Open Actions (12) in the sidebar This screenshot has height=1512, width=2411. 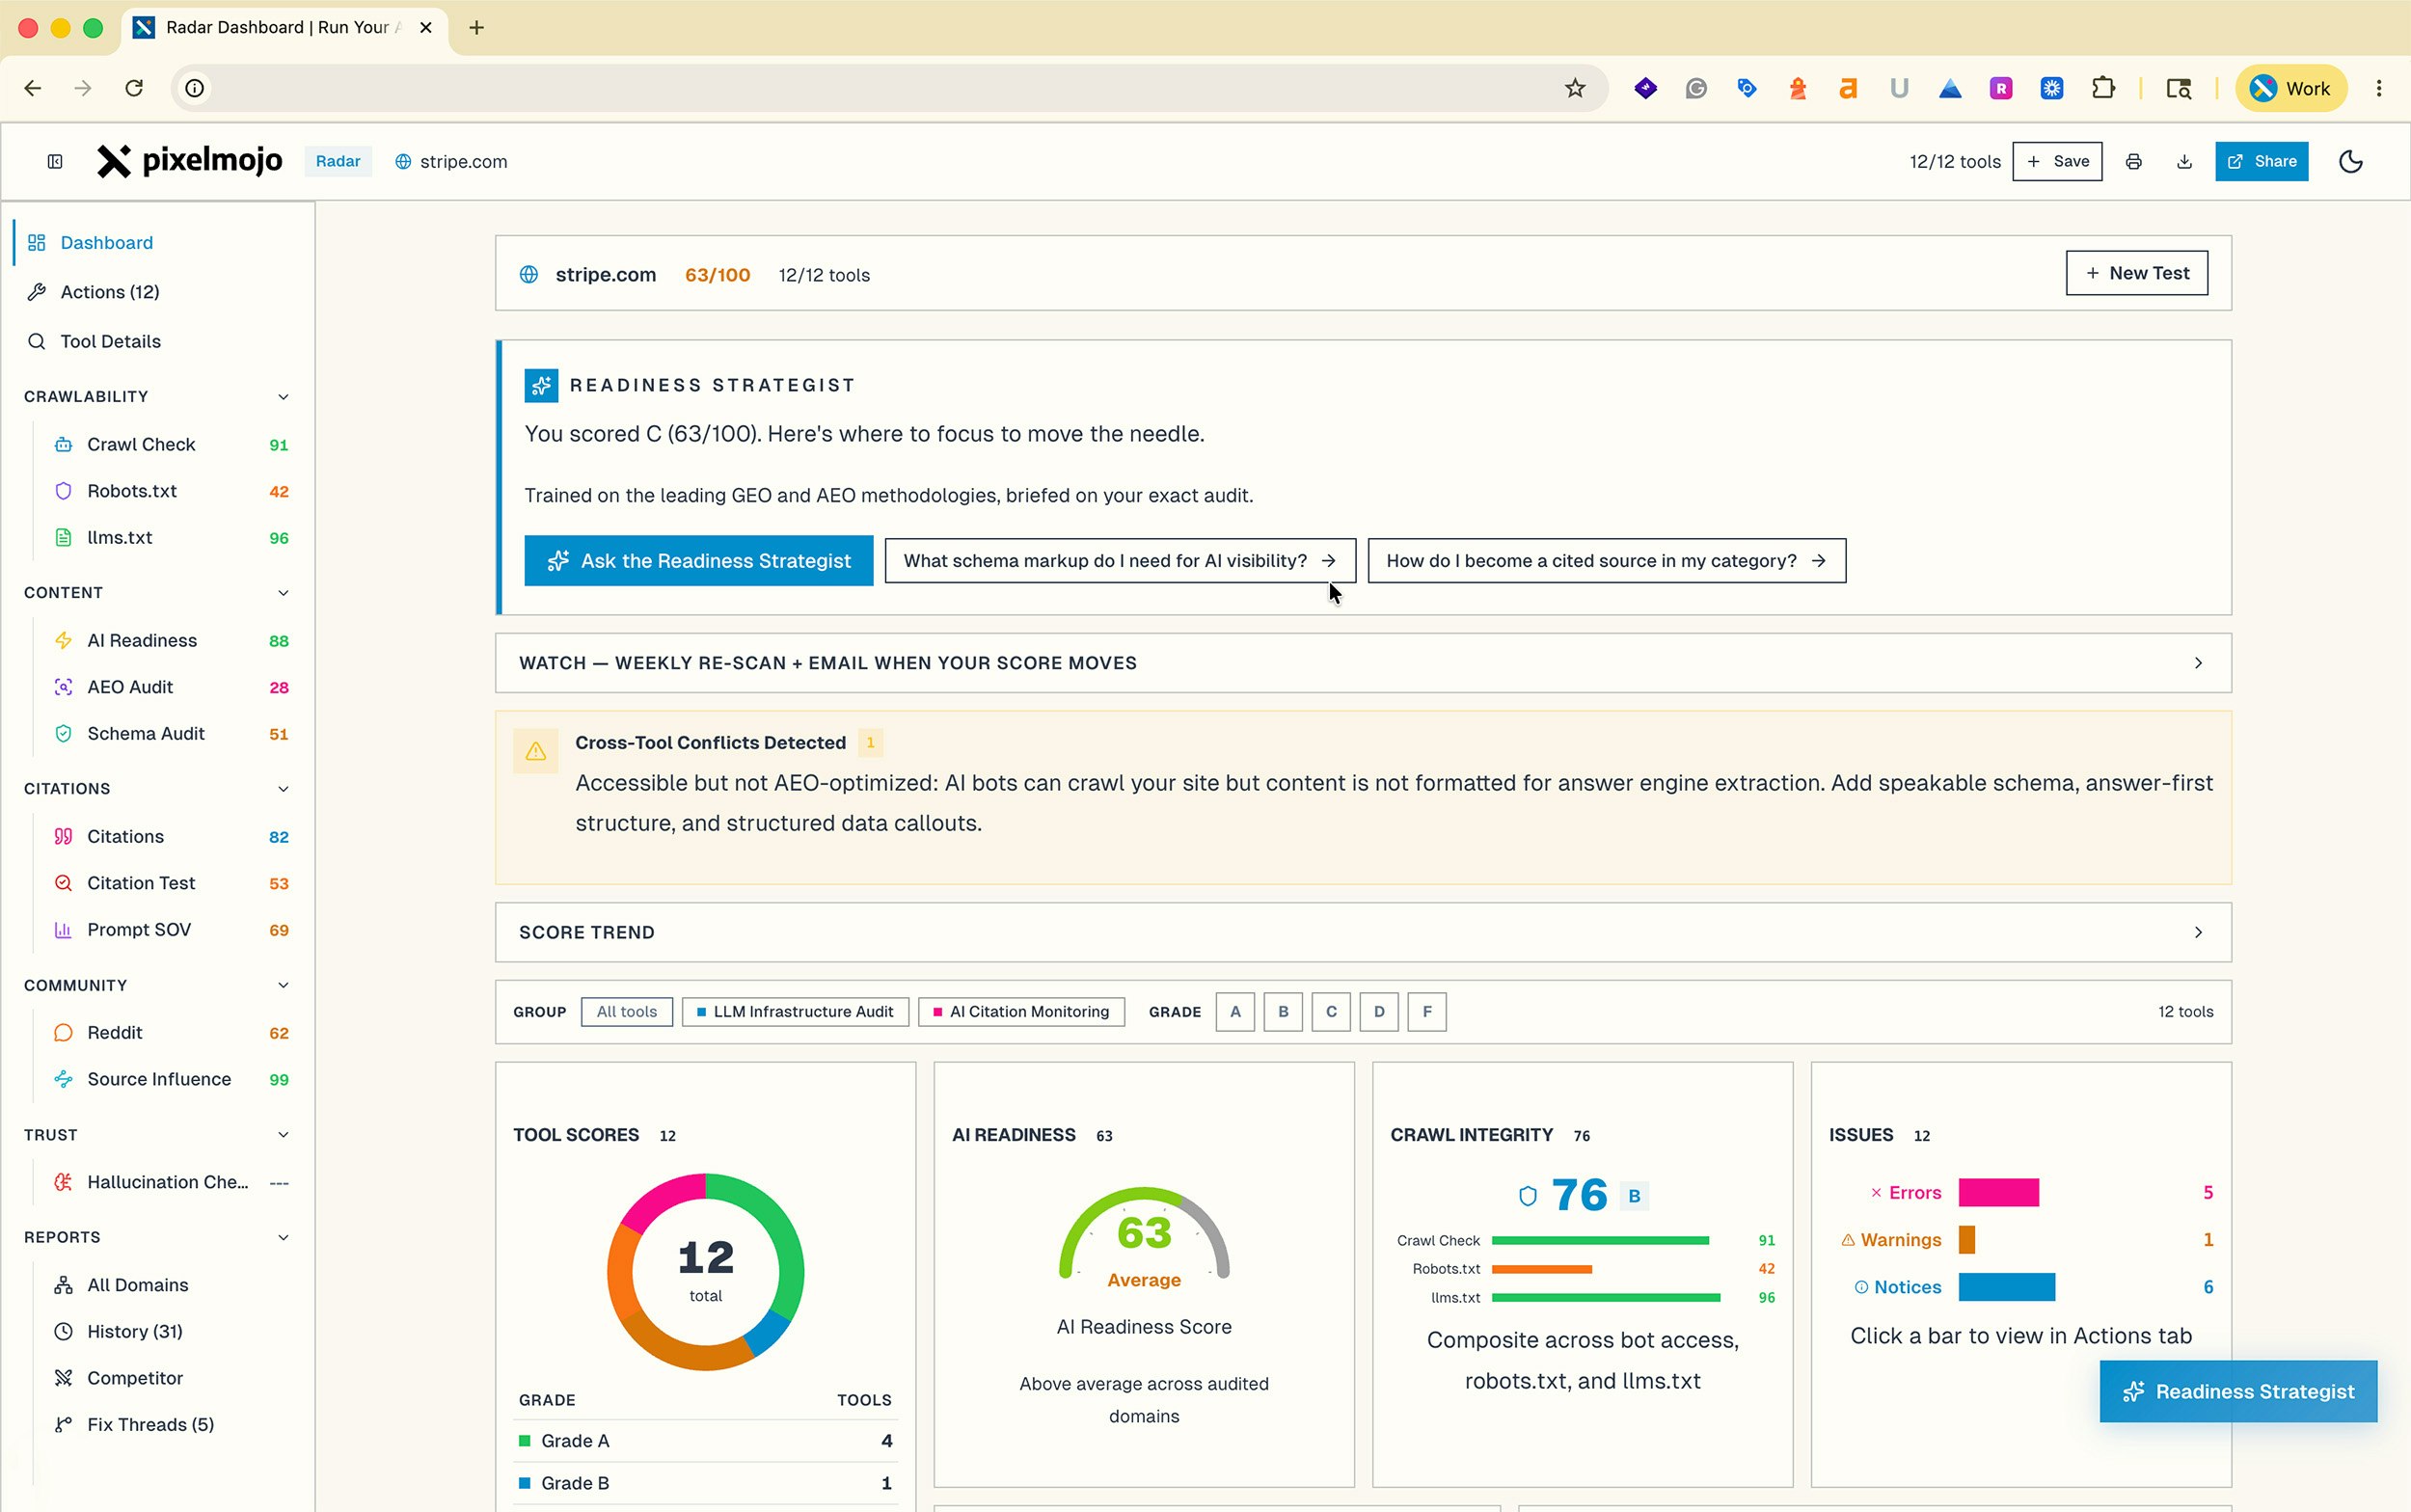pyautogui.click(x=157, y=292)
